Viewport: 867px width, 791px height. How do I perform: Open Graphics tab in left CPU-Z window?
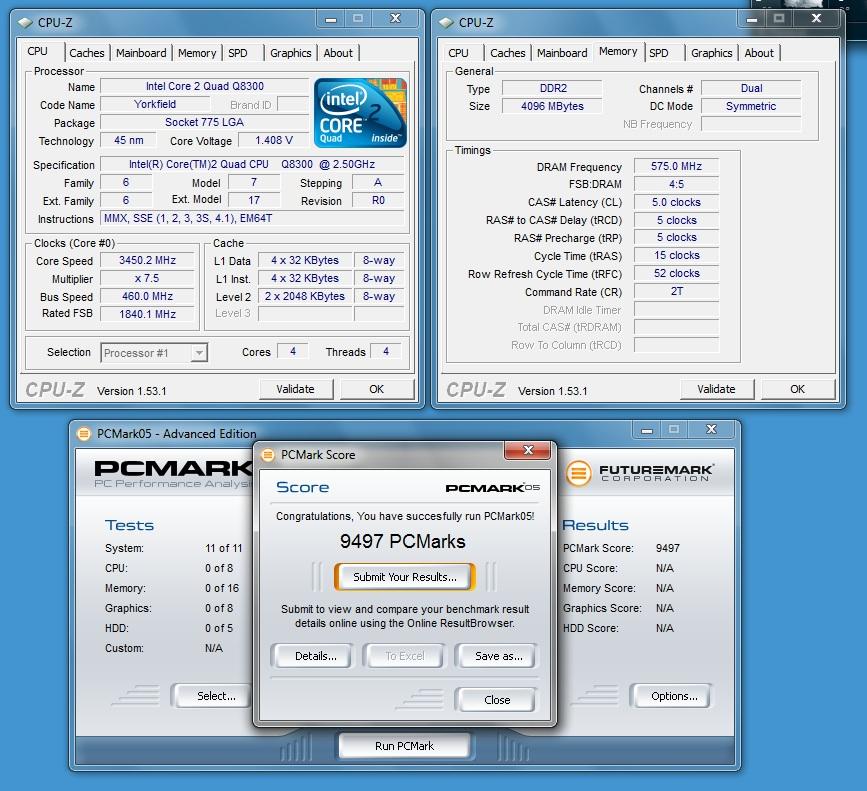coord(291,53)
